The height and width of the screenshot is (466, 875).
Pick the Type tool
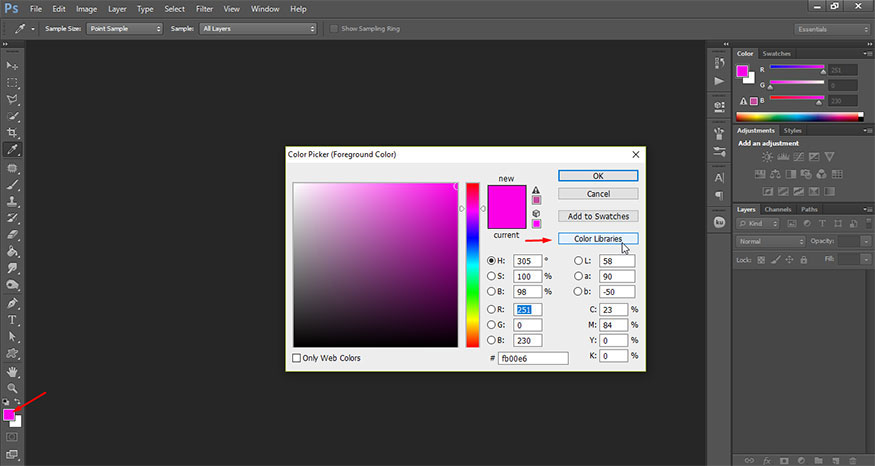(x=13, y=320)
